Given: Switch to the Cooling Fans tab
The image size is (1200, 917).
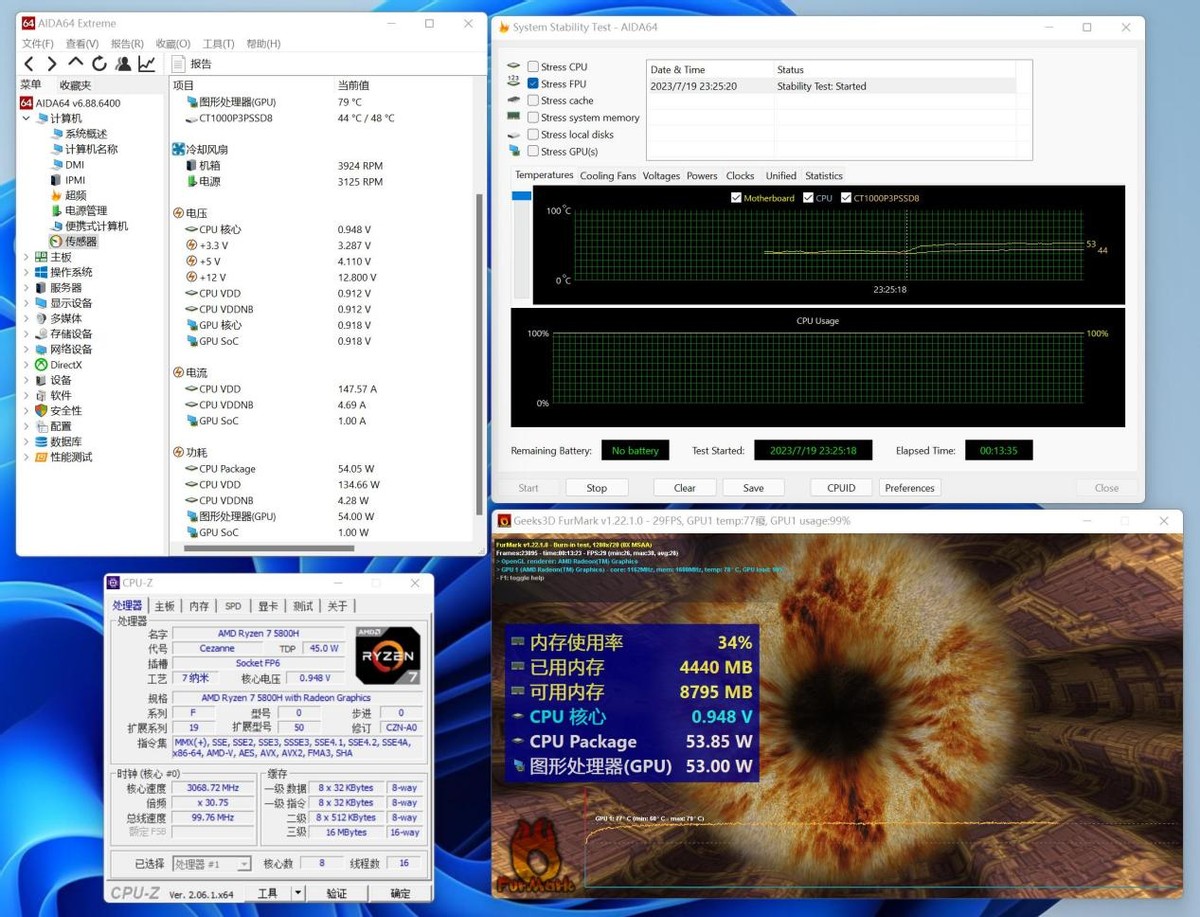Looking at the screenshot, I should click(x=607, y=176).
